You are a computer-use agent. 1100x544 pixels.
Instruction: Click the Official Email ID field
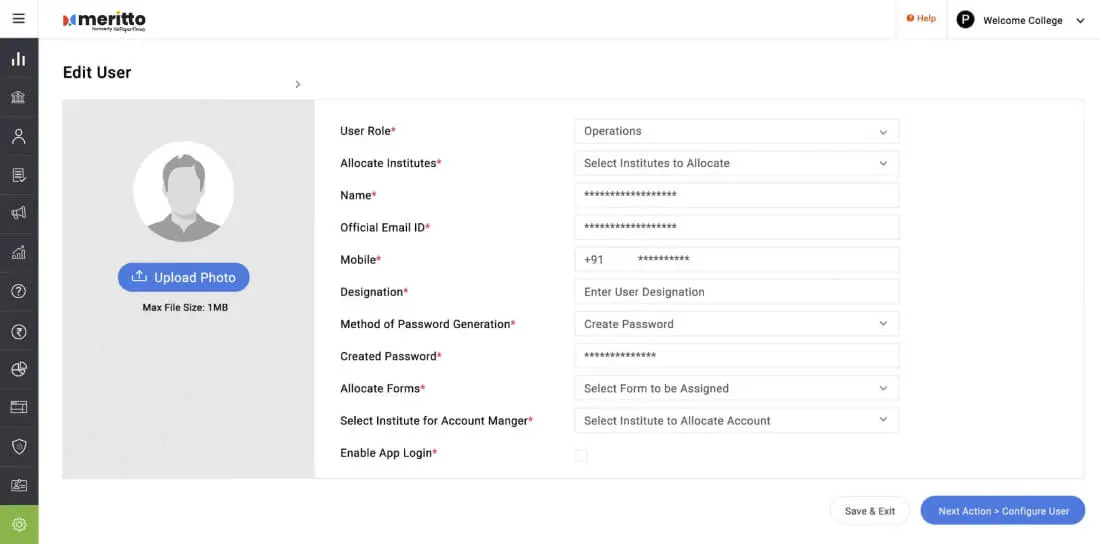[x=737, y=227]
